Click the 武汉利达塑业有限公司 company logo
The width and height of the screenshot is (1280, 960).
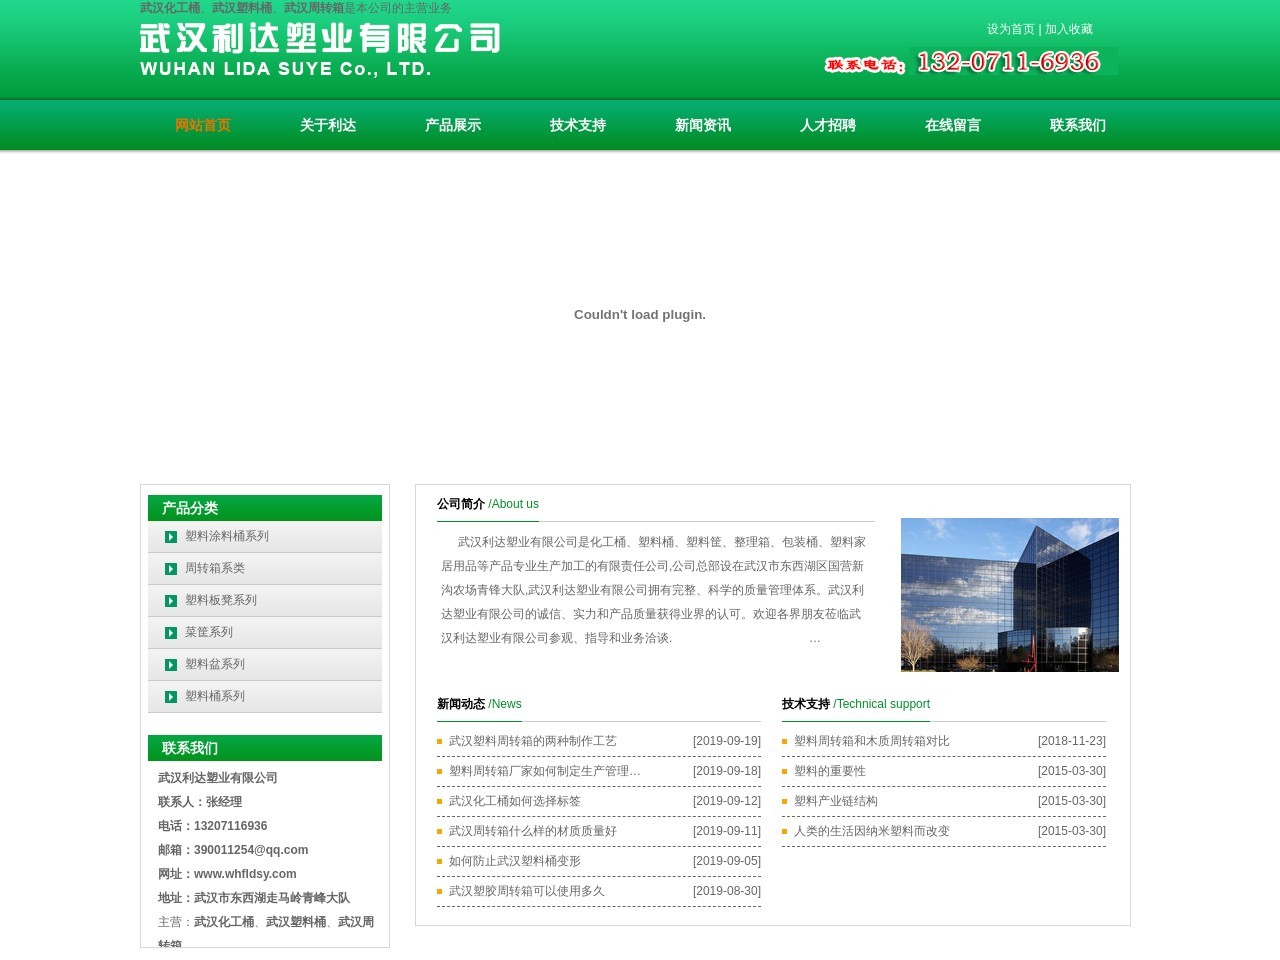click(319, 50)
